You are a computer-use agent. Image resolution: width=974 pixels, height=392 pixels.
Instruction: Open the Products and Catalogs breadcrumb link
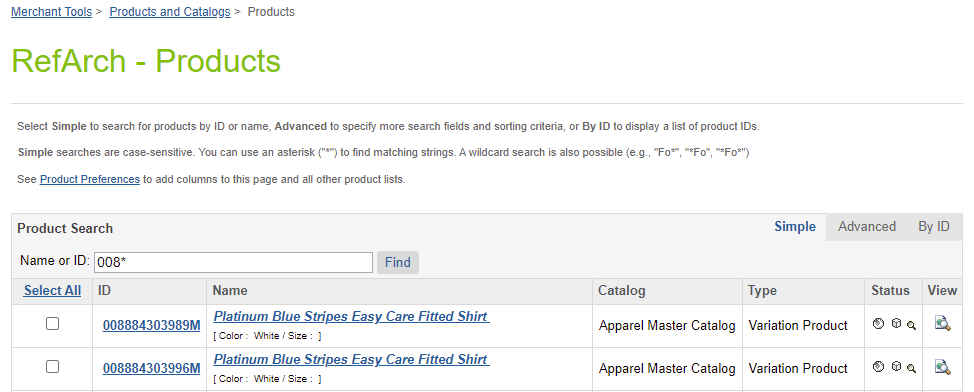click(x=170, y=12)
